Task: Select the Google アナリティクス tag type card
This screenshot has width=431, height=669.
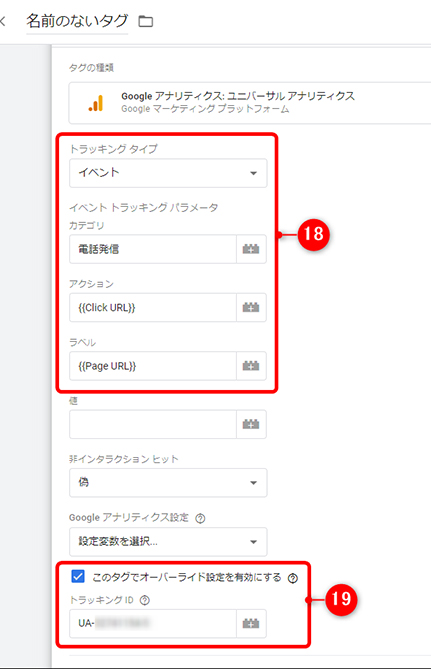Action: 250,102
